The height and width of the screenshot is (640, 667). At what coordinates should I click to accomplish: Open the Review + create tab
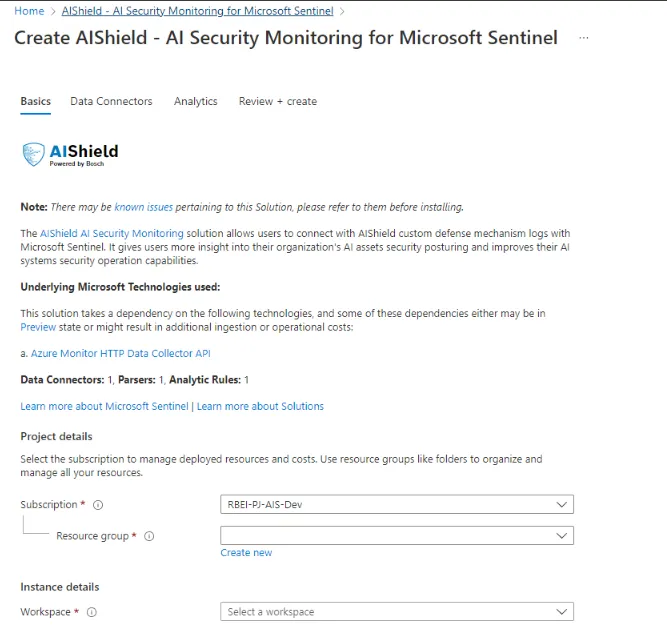pos(278,101)
